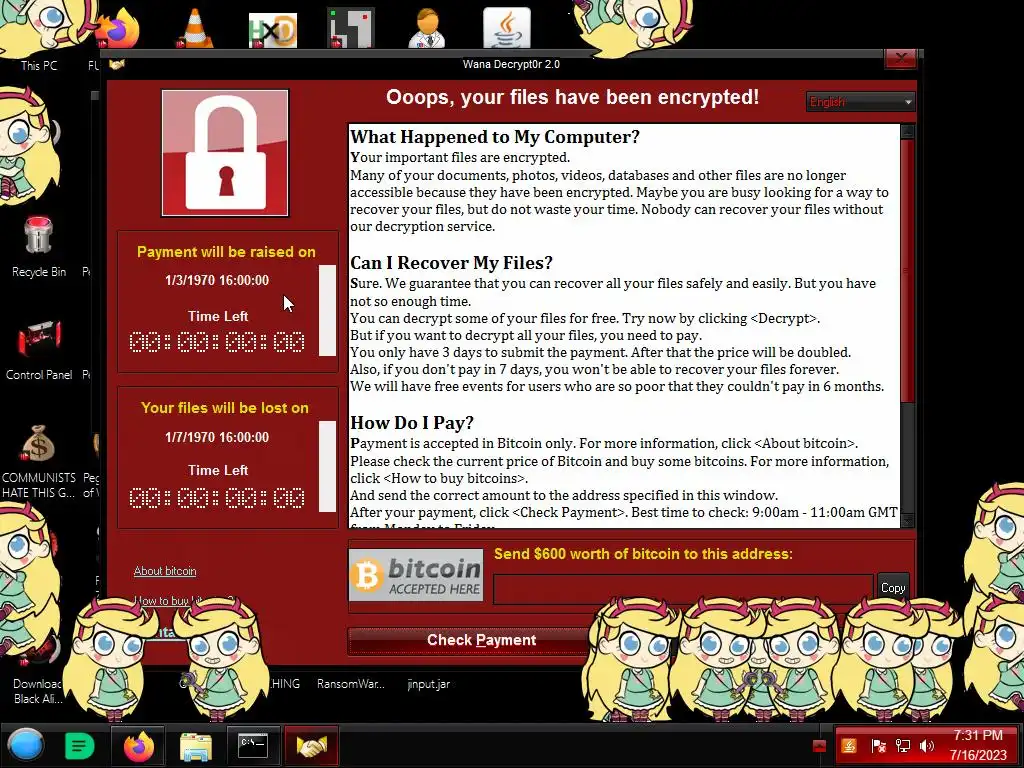Click the 'Ooops, your files have been encrypted!' title

click(573, 97)
